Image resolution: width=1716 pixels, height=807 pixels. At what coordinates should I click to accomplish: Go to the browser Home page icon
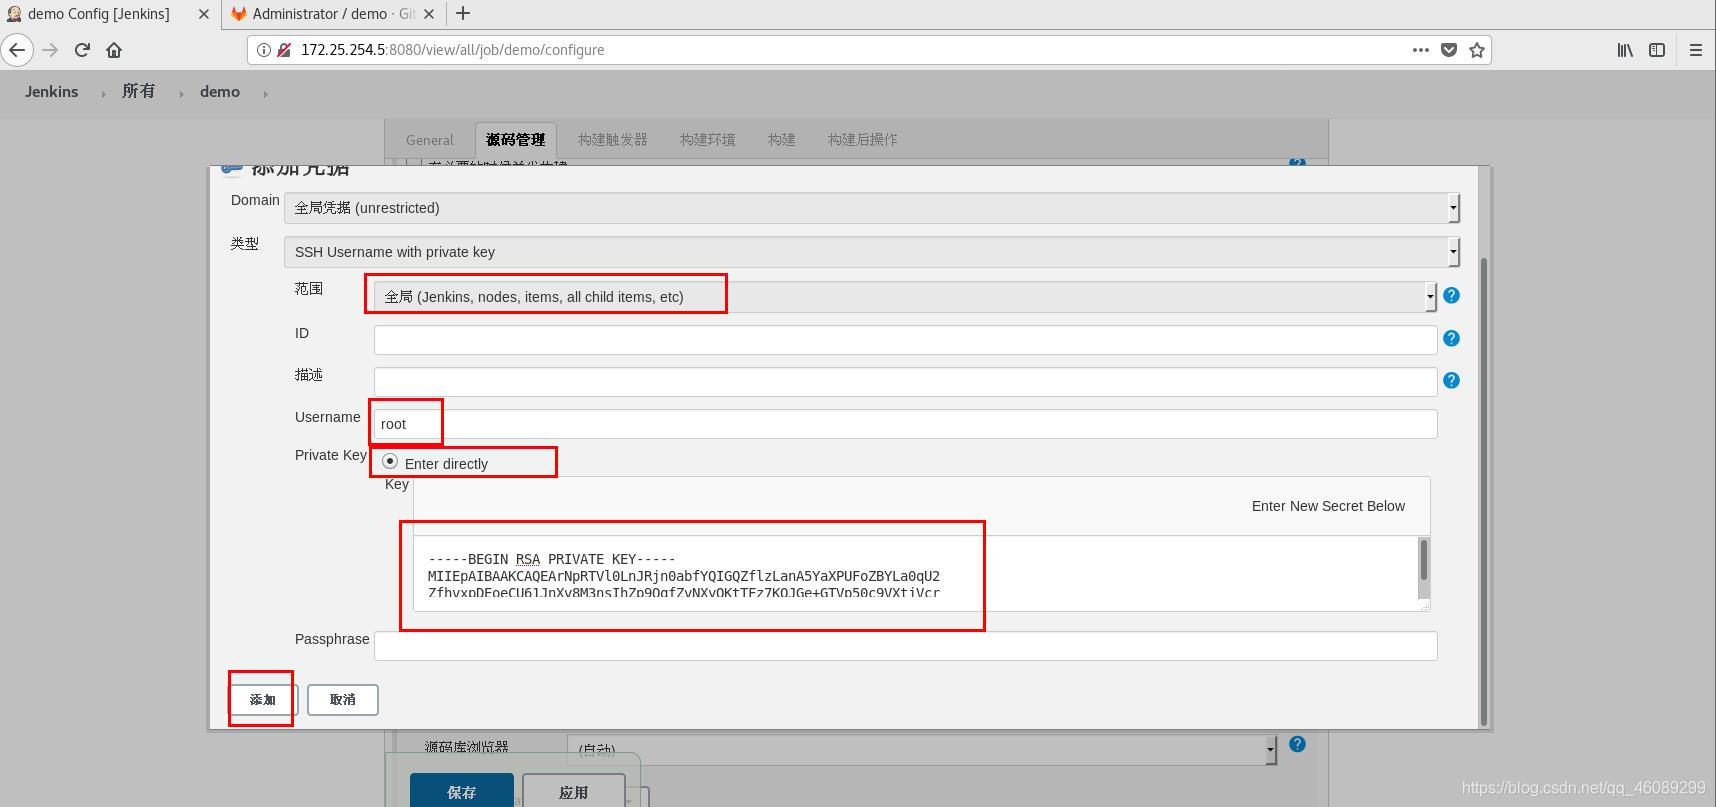coord(114,50)
